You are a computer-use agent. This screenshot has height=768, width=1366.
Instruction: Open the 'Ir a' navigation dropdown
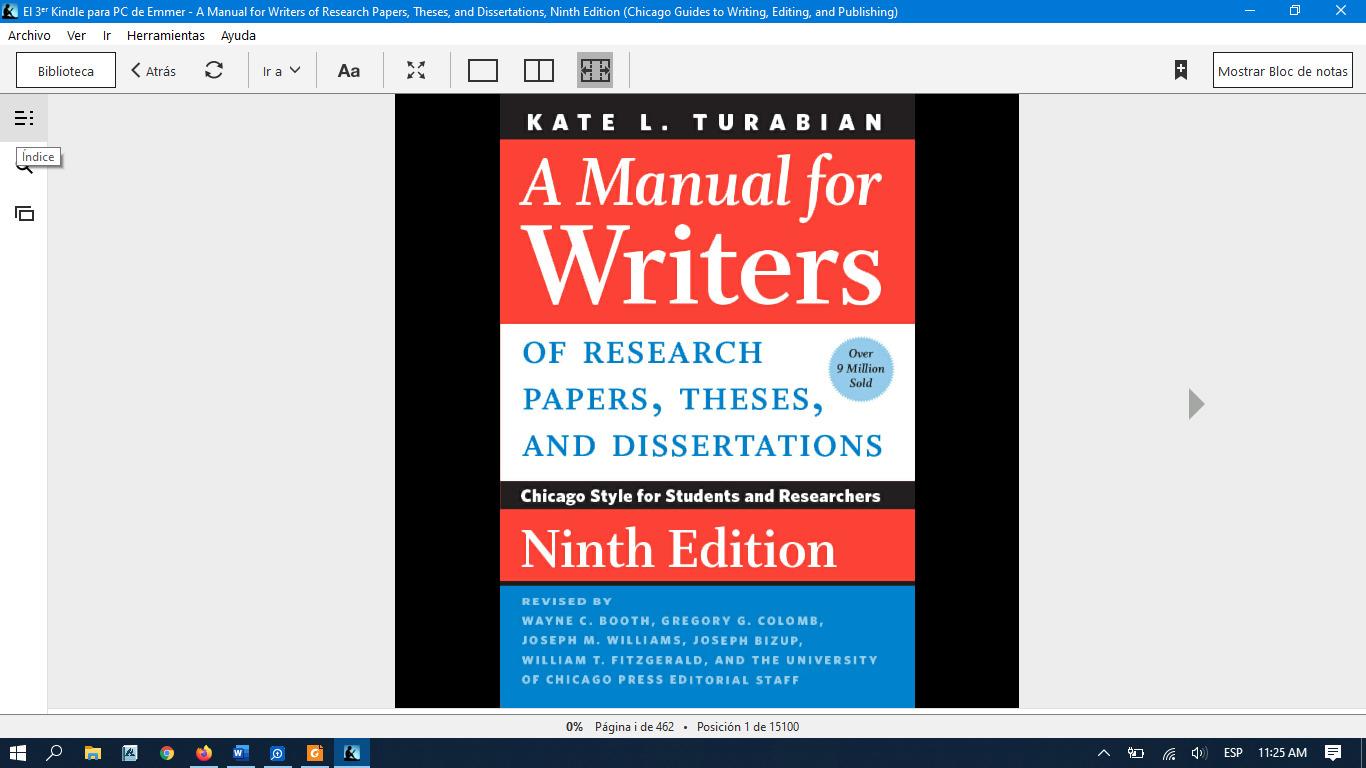[280, 70]
